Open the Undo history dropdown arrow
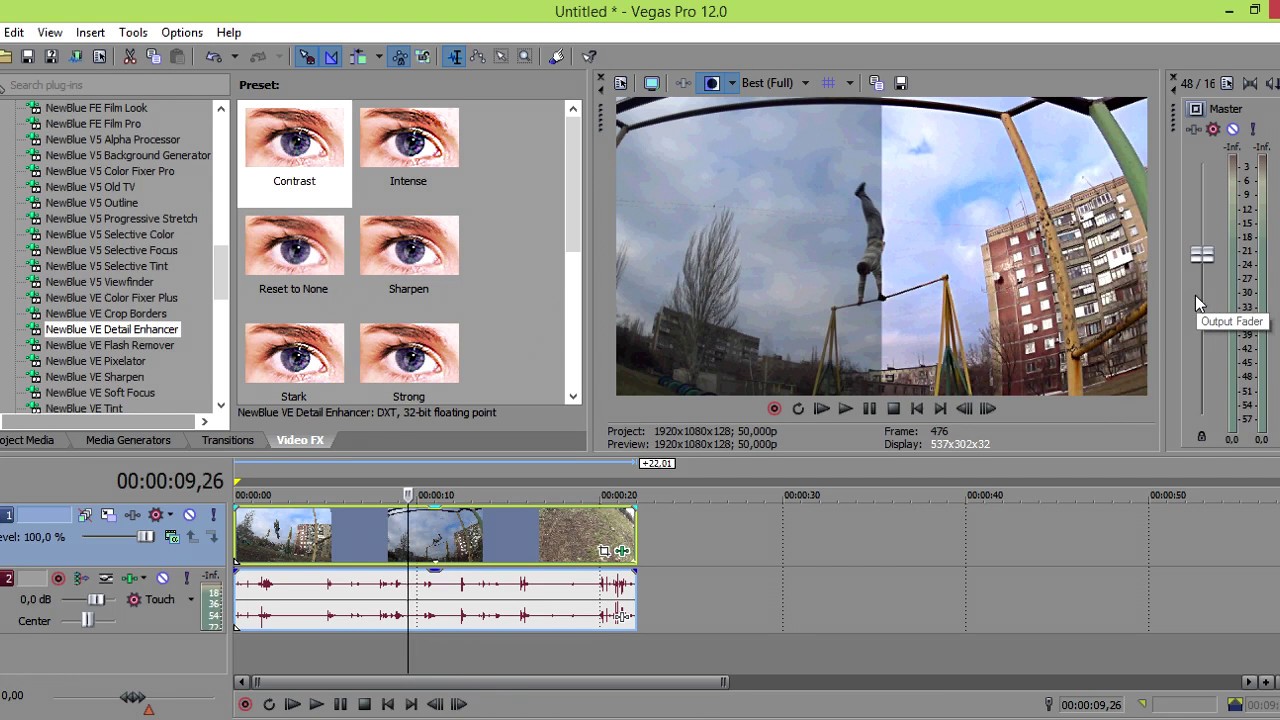 (x=234, y=57)
